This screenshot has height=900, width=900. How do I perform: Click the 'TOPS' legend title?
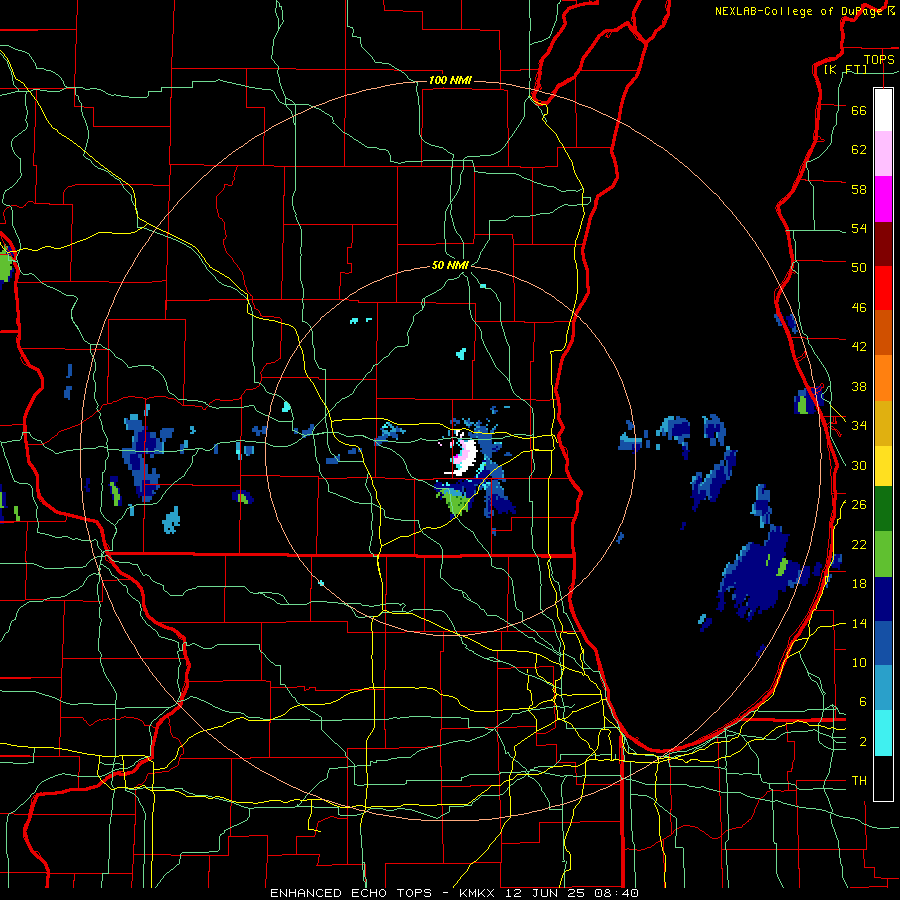879,59
